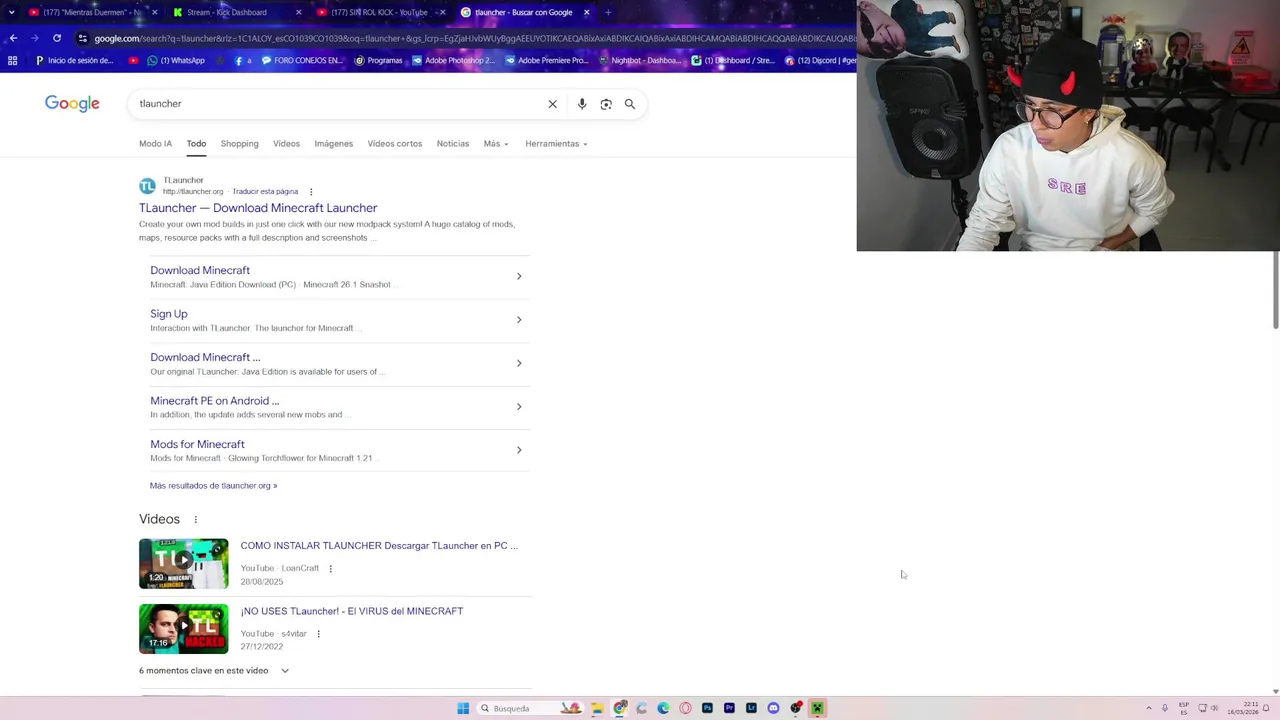
Task: Click the Google logo
Action: coord(72,104)
